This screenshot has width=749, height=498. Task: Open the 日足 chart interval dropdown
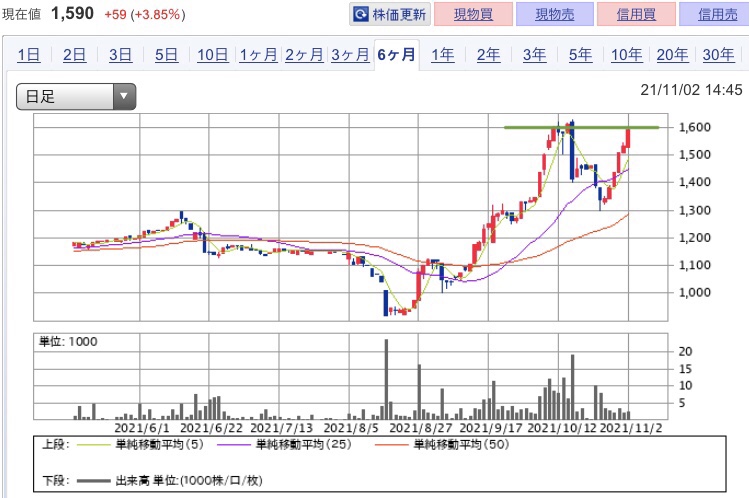(76, 96)
